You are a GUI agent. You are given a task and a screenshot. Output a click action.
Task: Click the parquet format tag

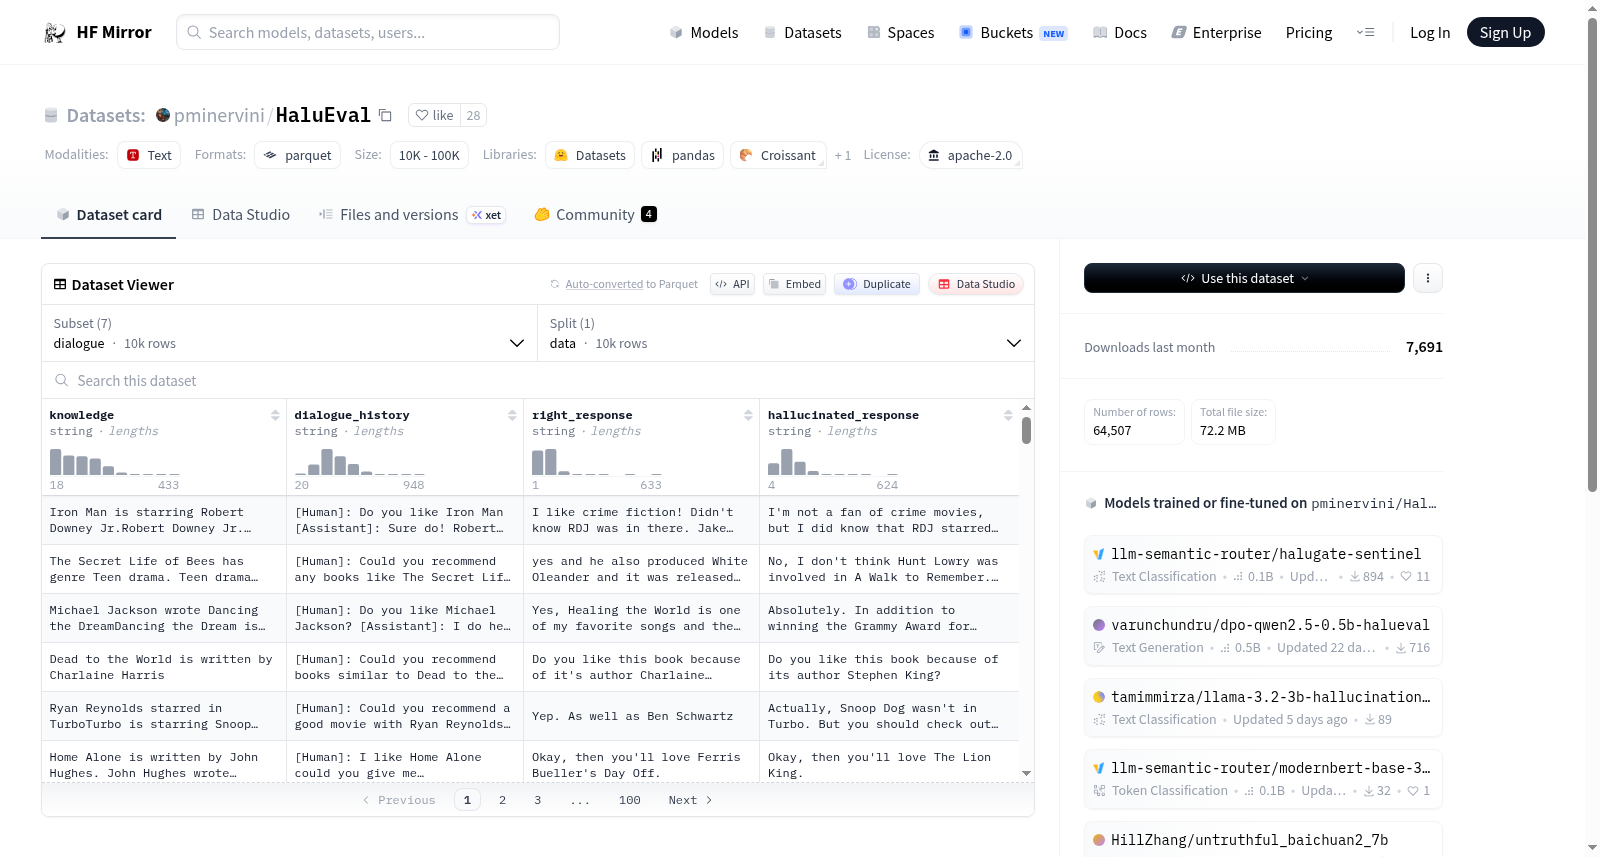[298, 155]
